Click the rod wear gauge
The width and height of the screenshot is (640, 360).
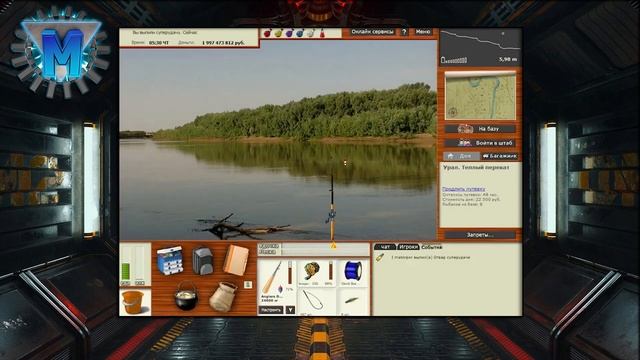click(290, 273)
